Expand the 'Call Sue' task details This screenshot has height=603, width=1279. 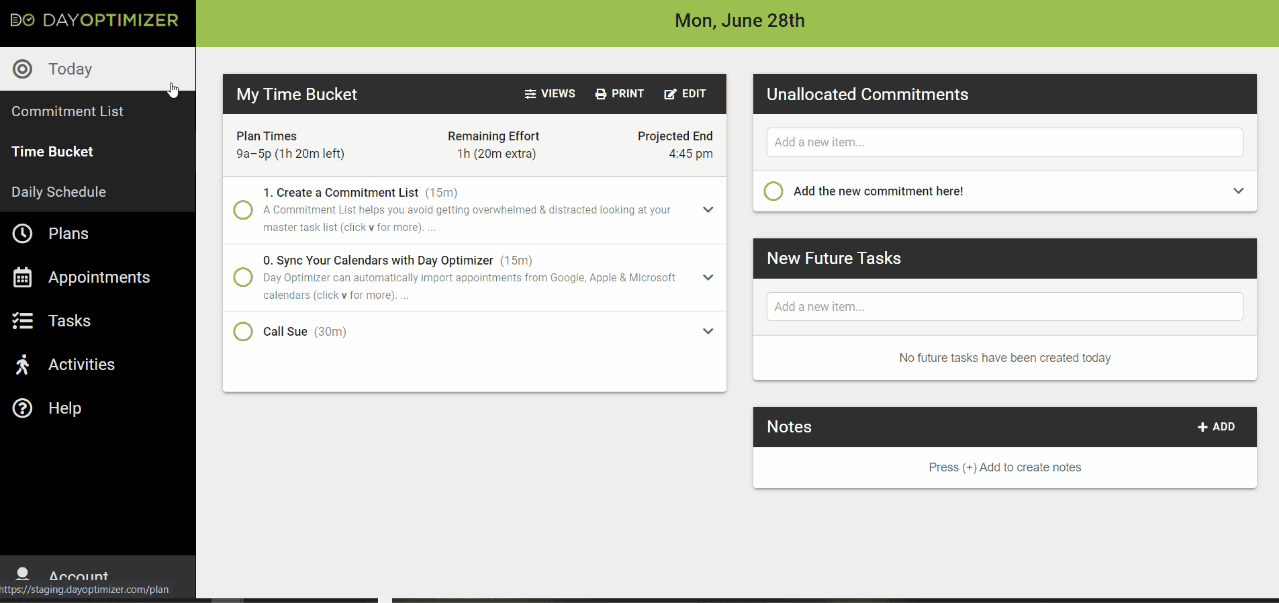(x=708, y=331)
